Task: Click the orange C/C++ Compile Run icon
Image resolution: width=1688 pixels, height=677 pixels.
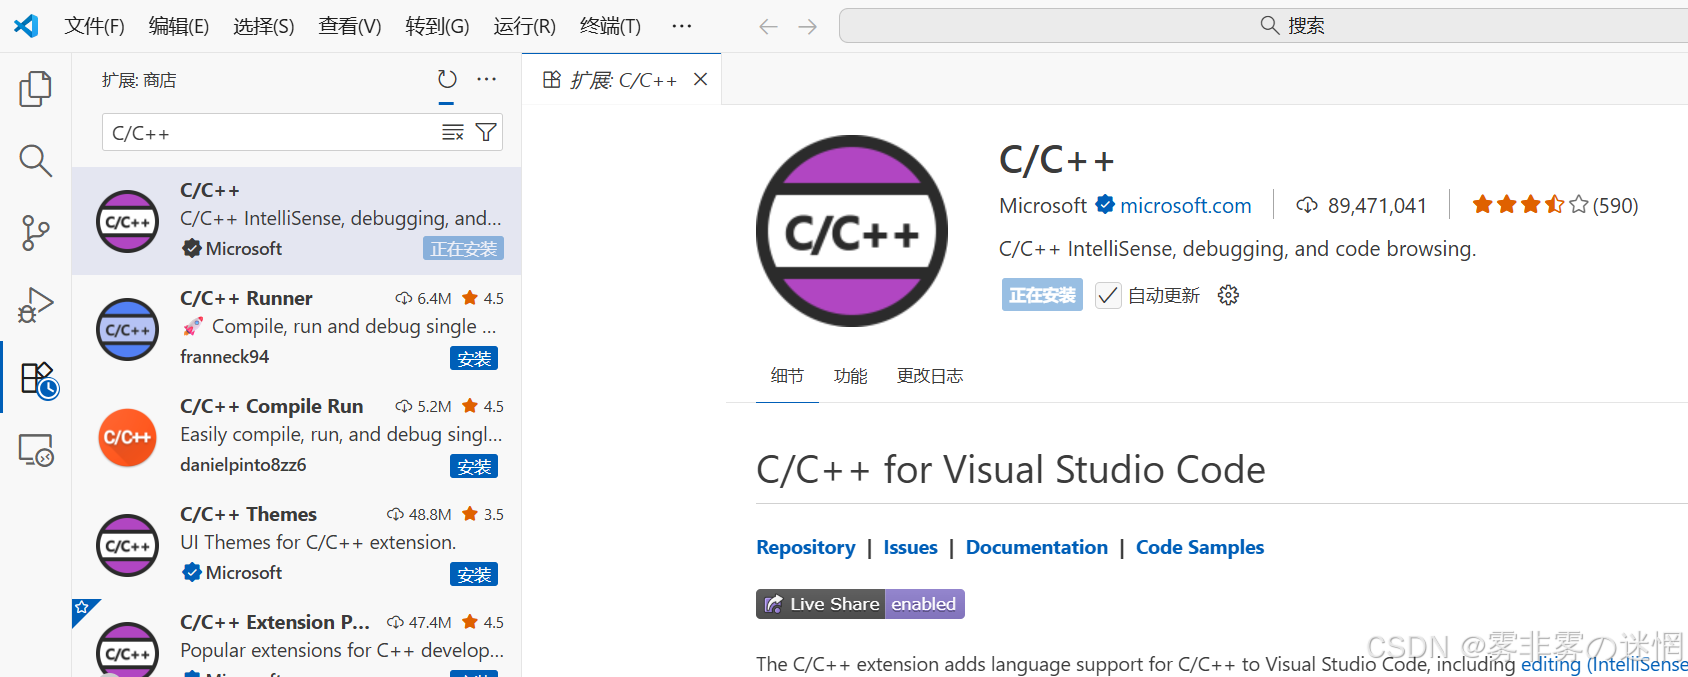Action: (x=127, y=437)
